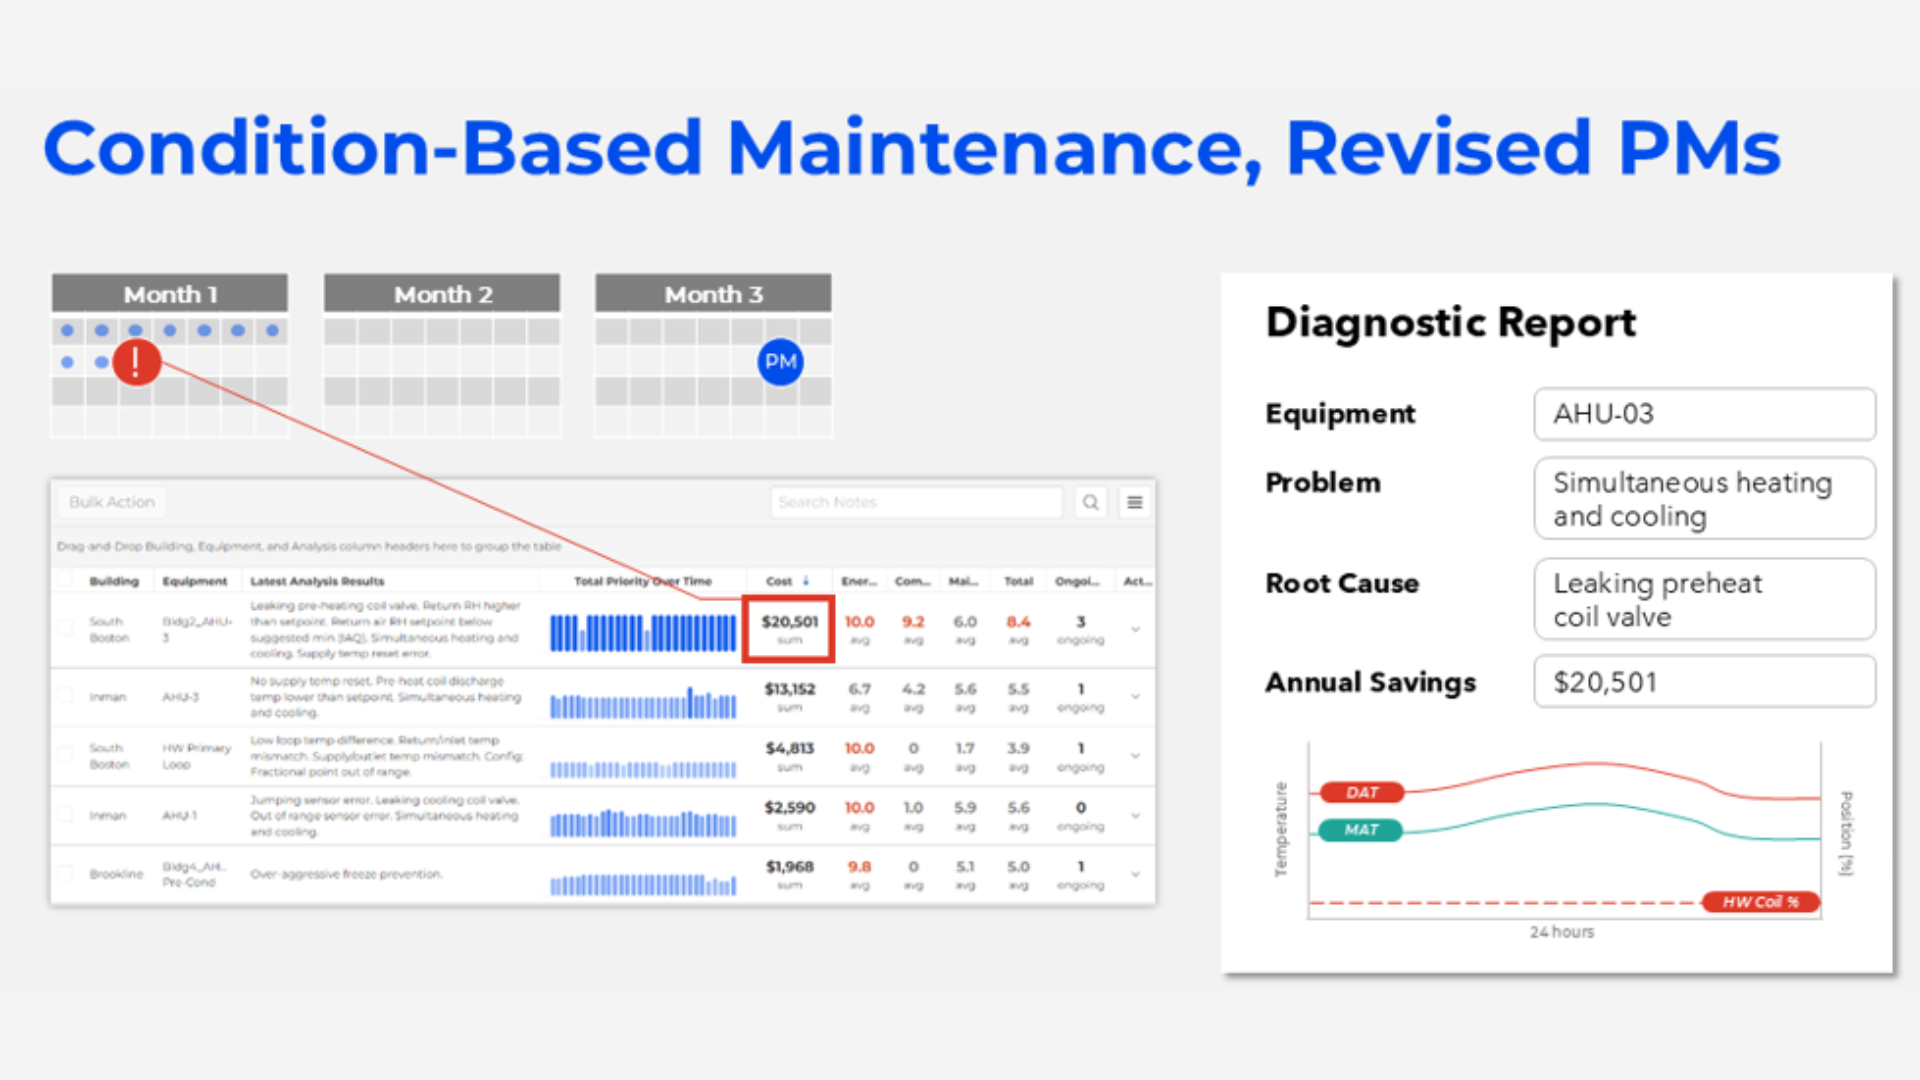Open the search magnifier icon
Image resolution: width=1920 pixels, height=1080 pixels.
pos(1089,502)
